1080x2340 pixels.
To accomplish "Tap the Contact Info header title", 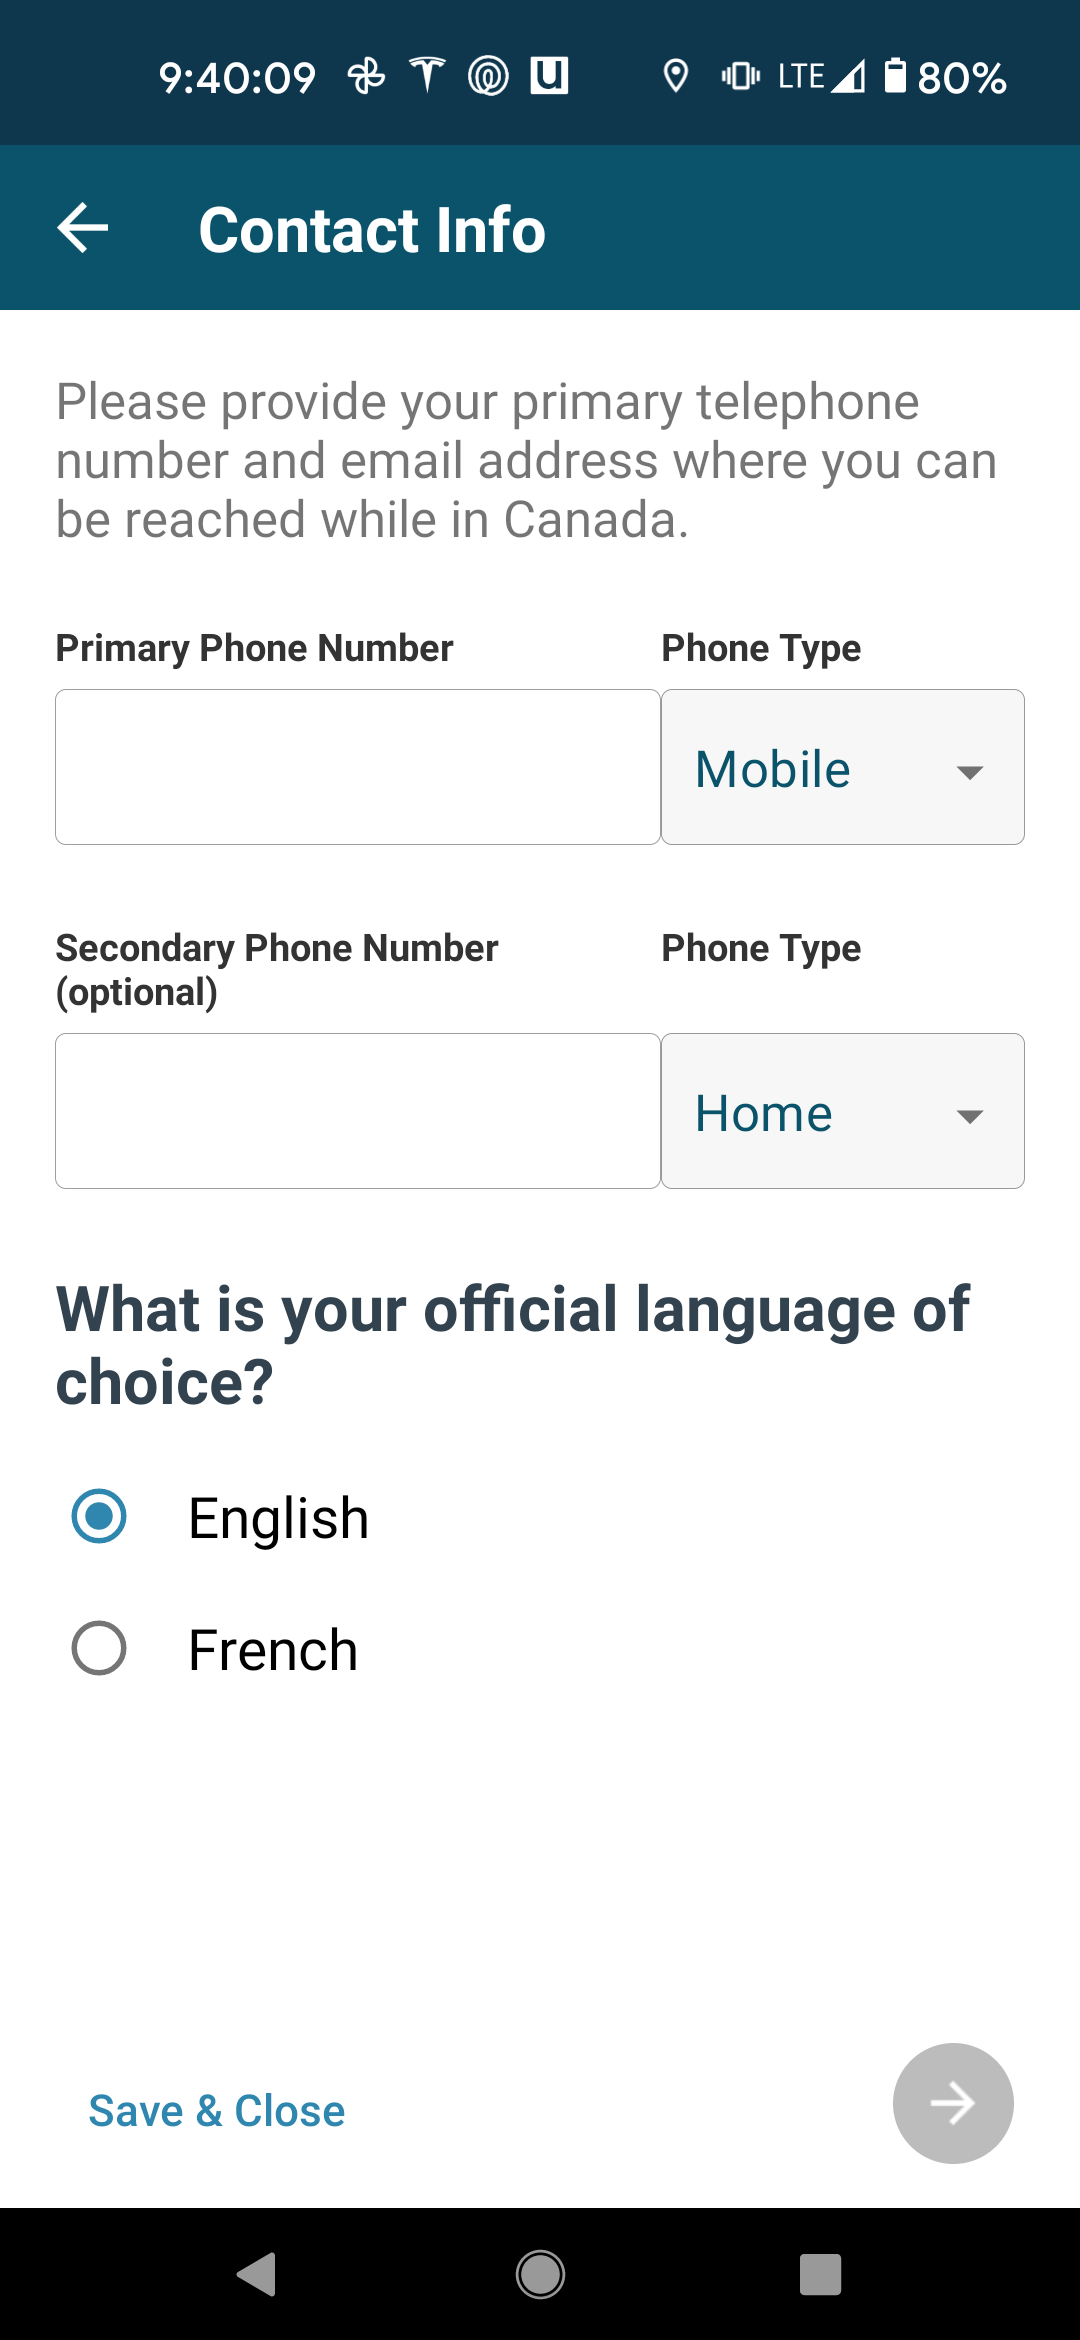I will 372,230.
